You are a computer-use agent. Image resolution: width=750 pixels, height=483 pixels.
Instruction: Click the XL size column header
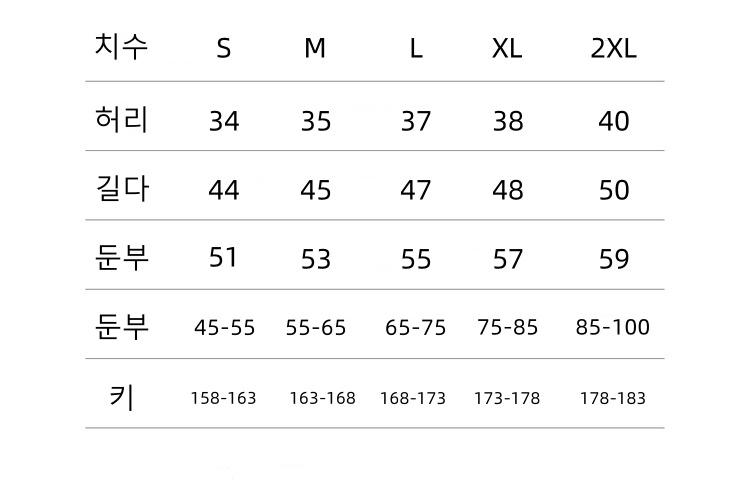(508, 49)
